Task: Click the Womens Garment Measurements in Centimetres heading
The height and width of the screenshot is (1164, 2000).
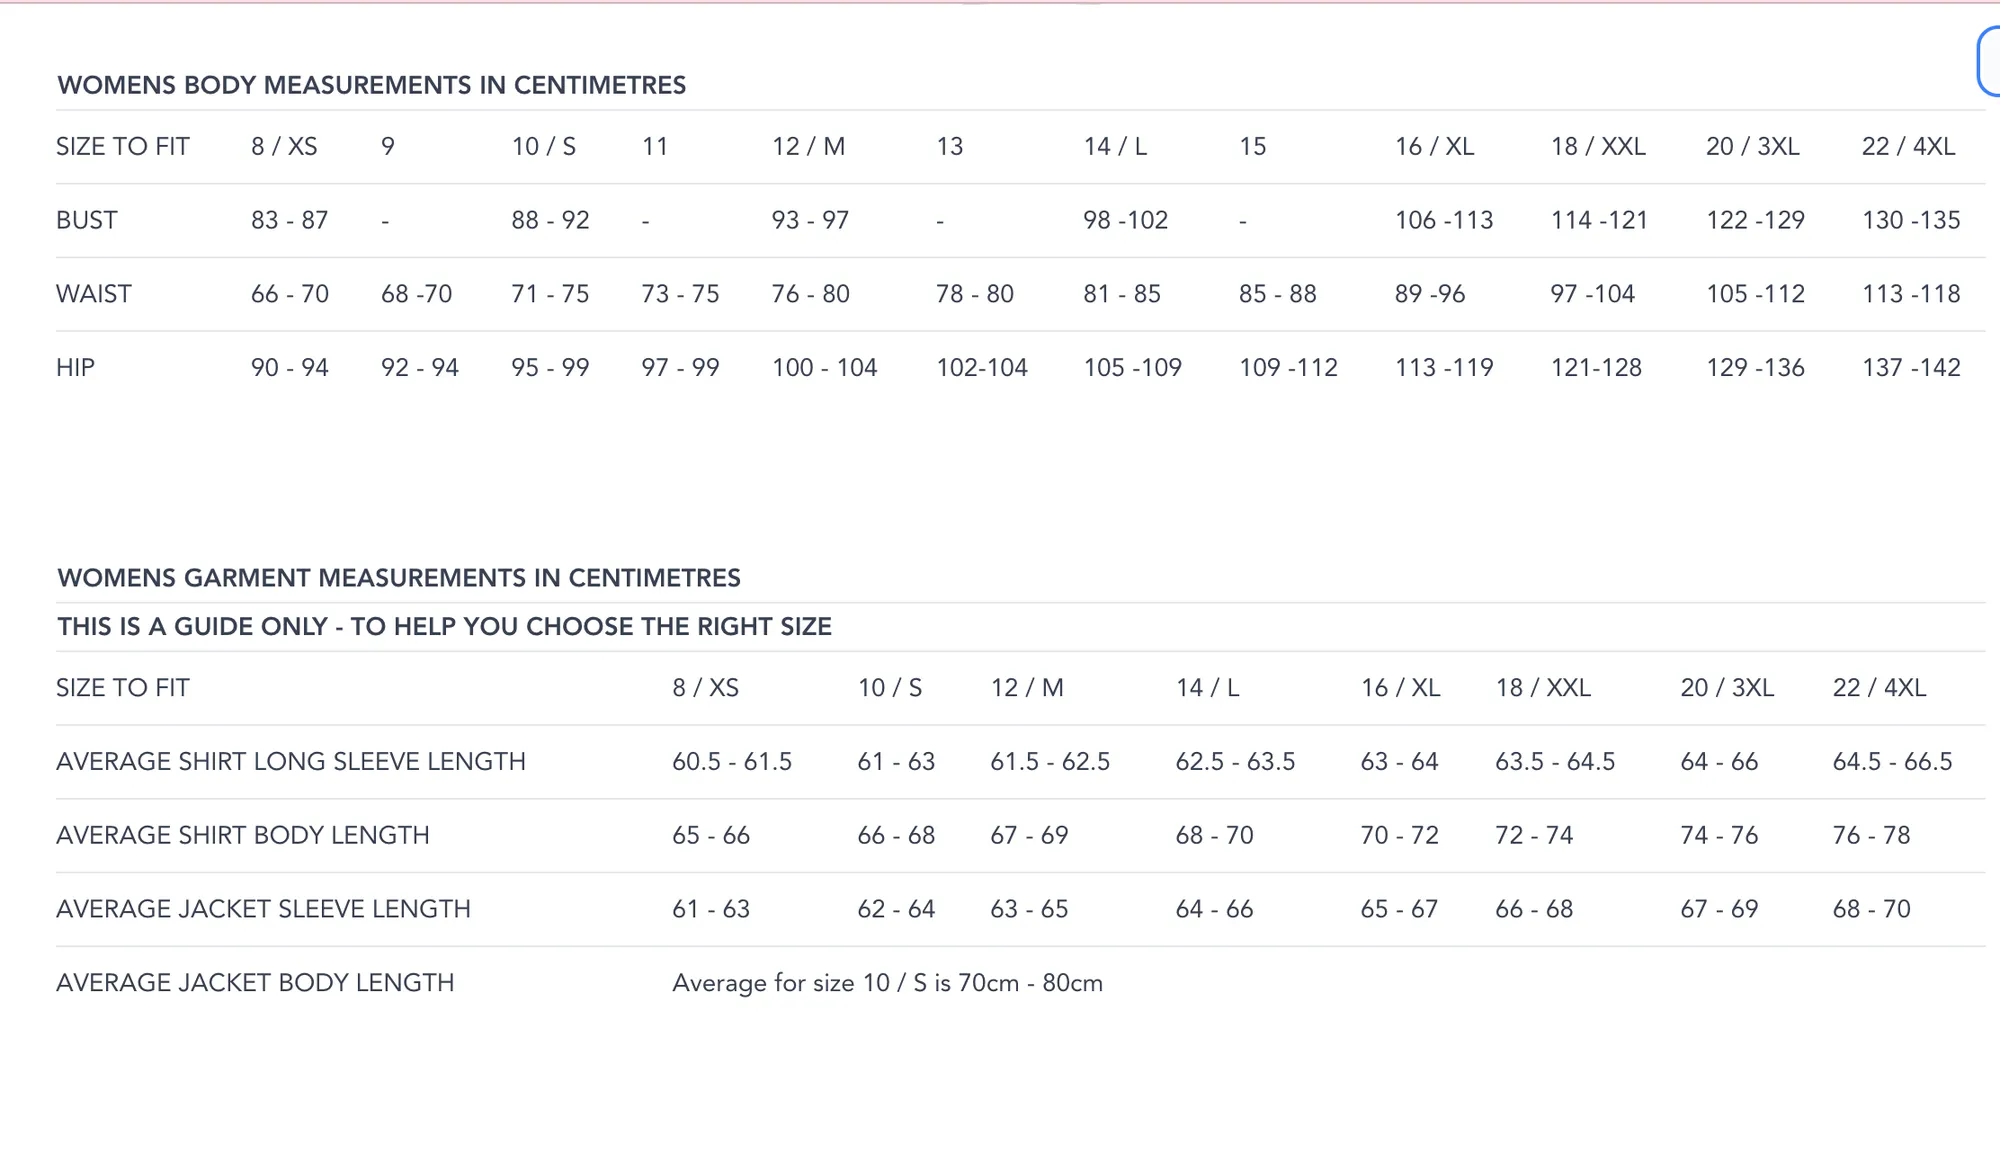Action: 399,578
